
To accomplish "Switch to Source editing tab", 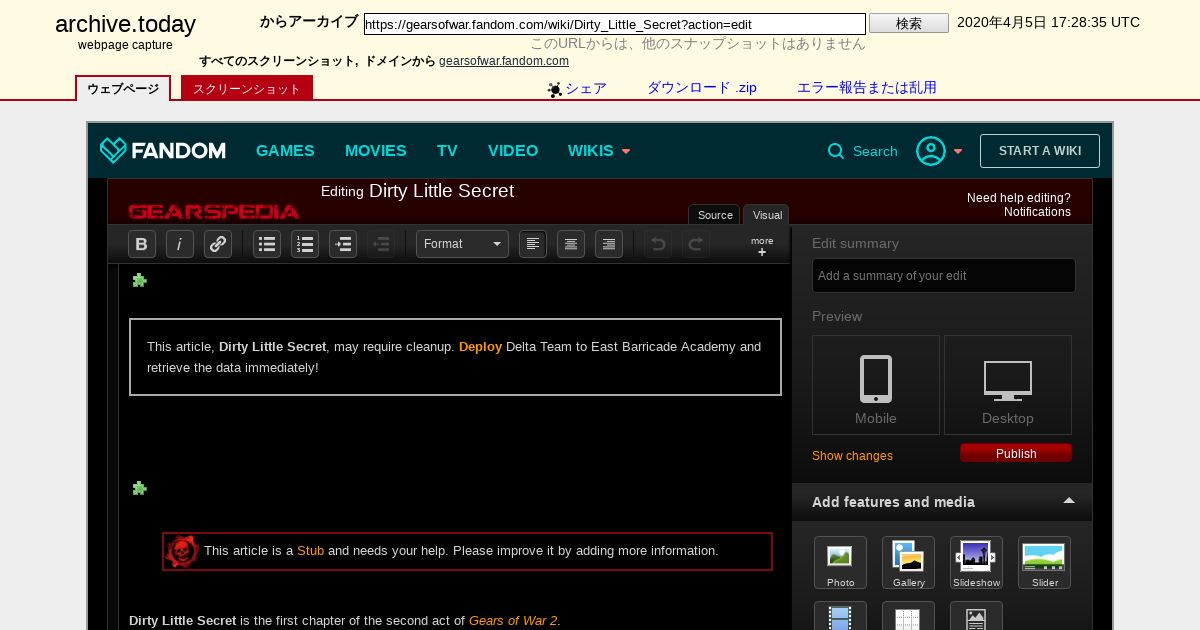I will click(714, 215).
